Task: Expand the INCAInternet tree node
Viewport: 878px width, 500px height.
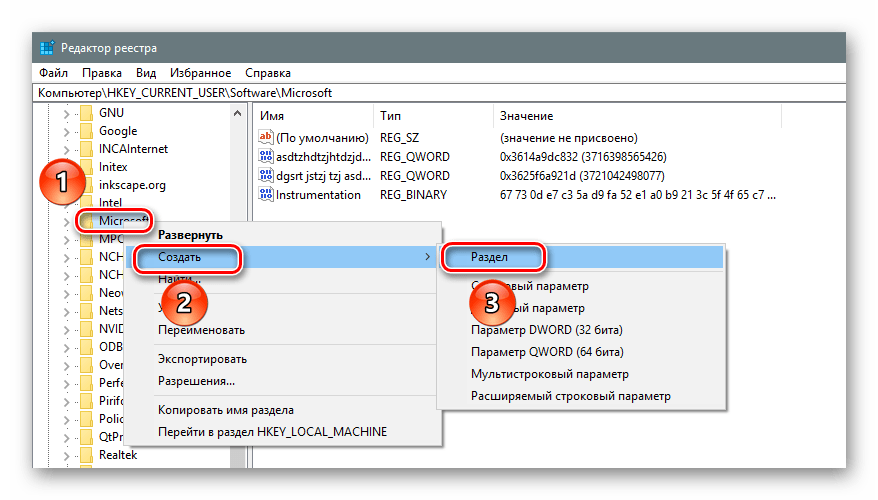Action: [x=67, y=149]
